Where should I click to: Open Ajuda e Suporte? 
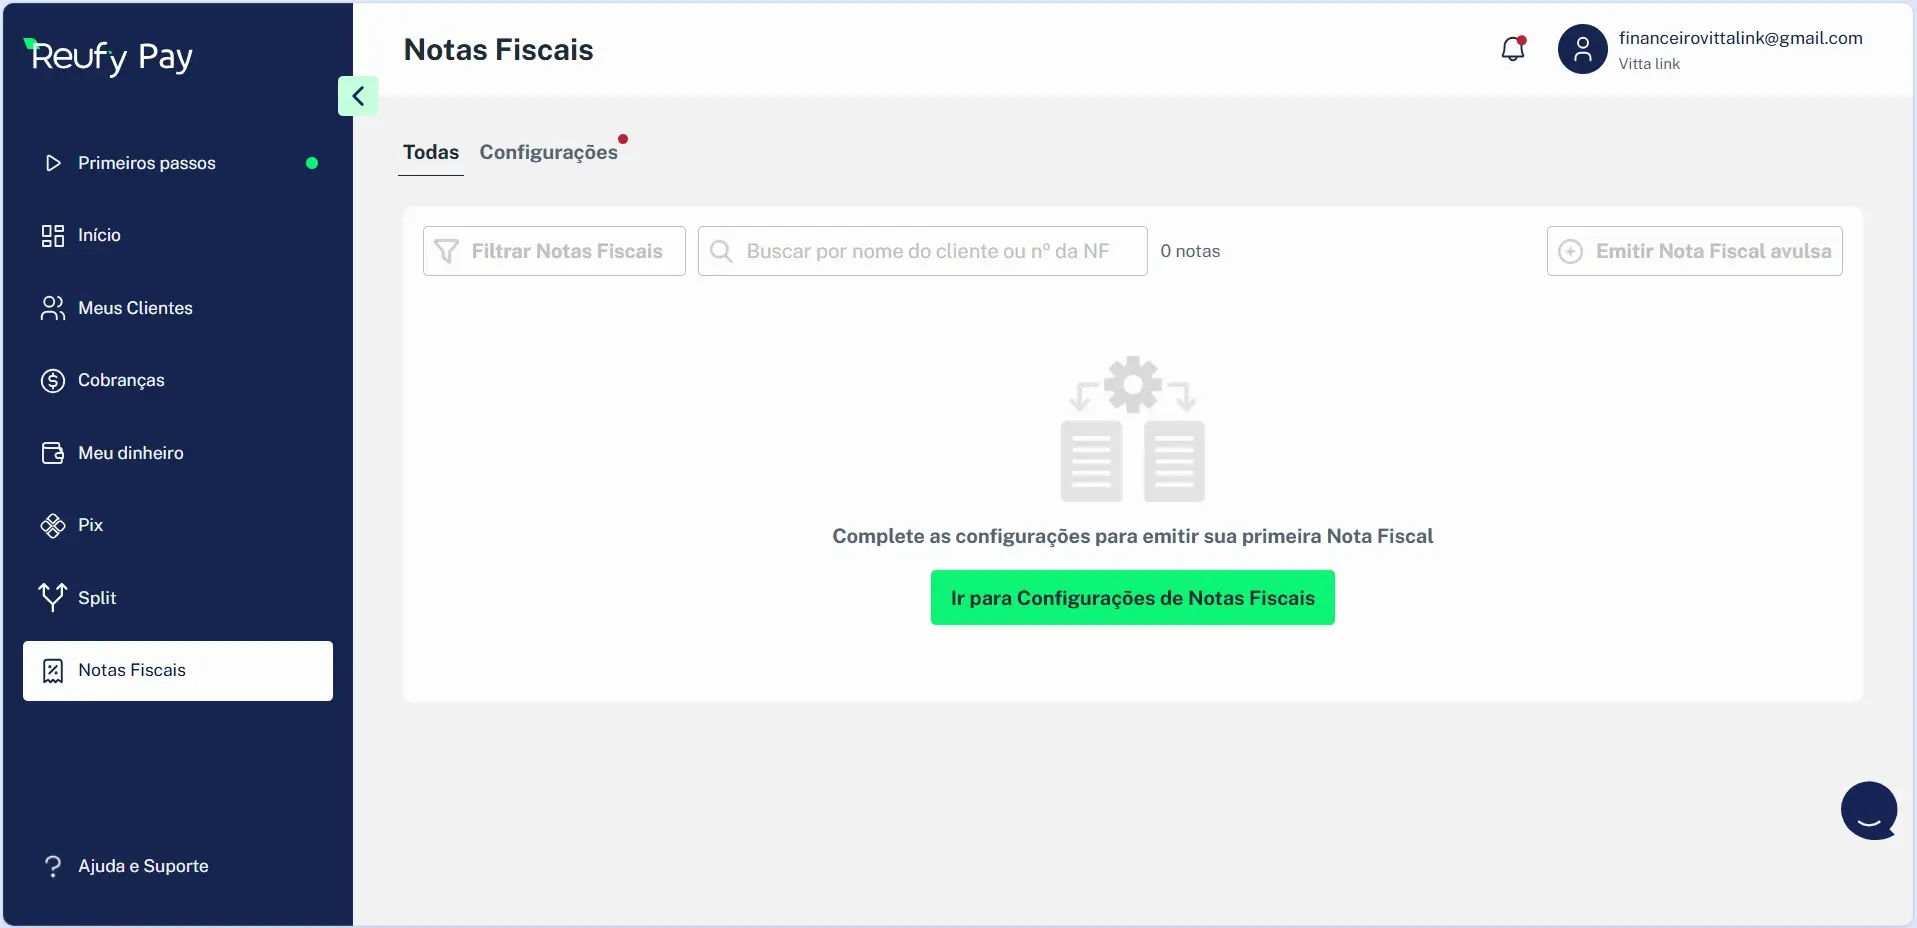coord(143,866)
